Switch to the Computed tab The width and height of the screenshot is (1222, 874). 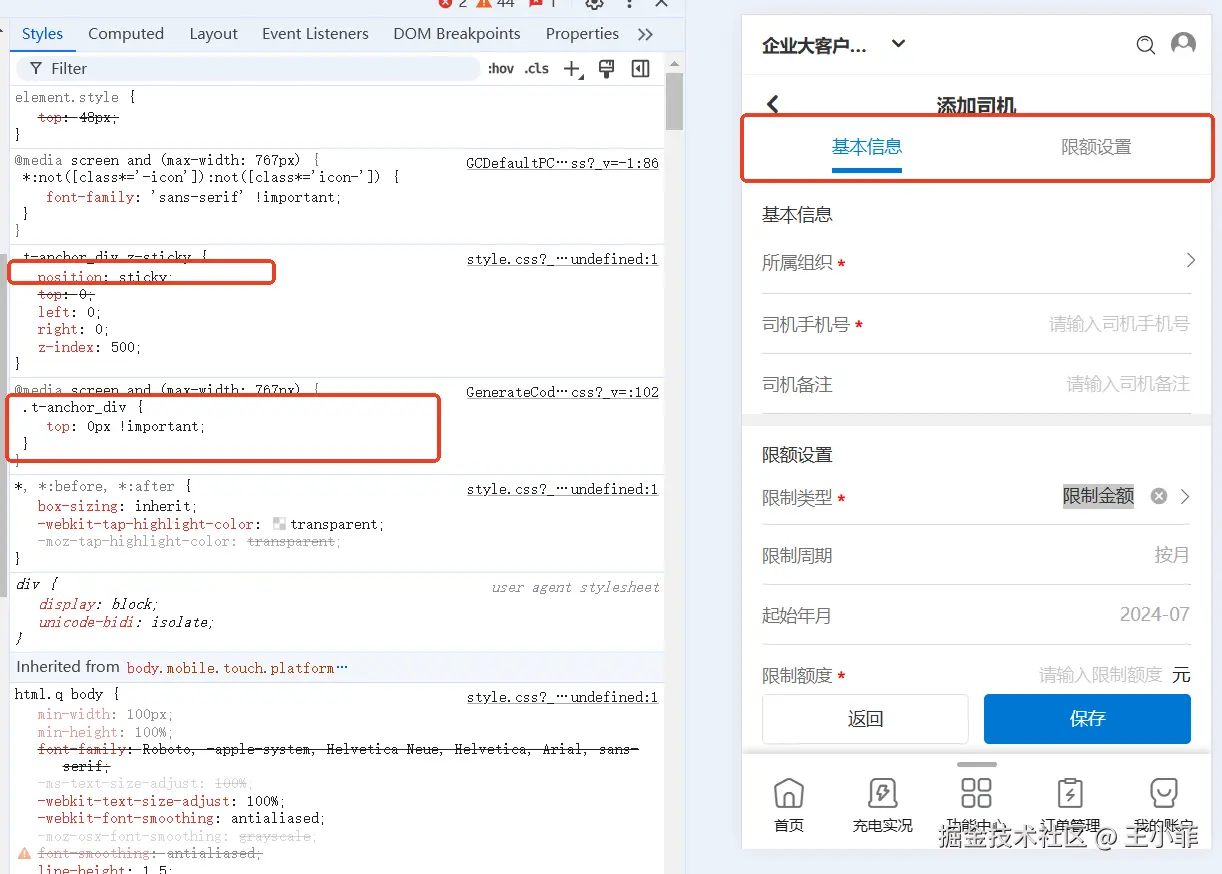[126, 34]
